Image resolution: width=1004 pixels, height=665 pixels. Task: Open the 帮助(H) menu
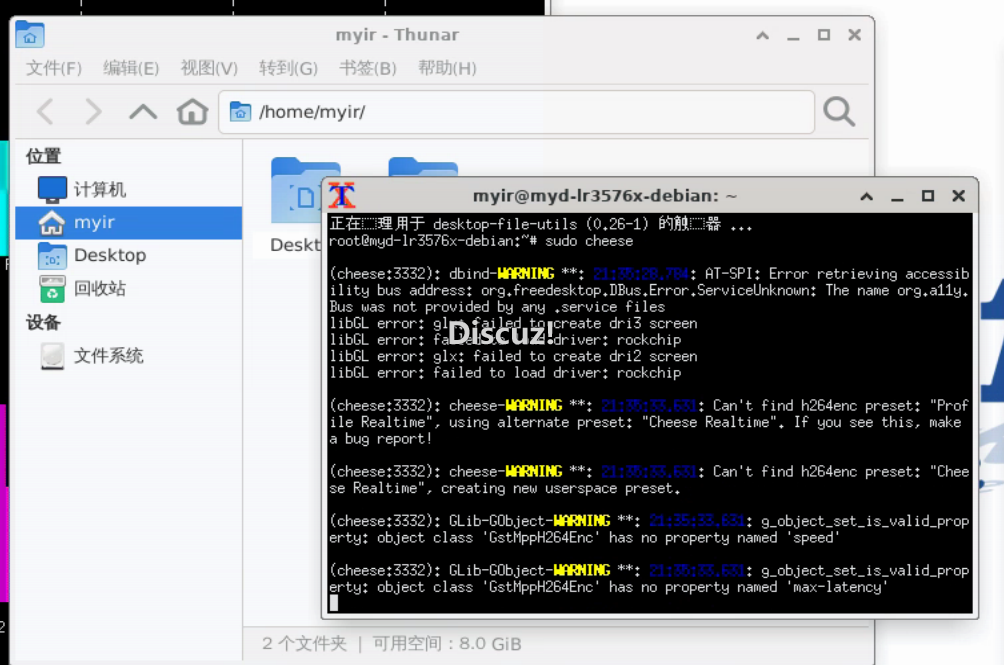tap(447, 68)
